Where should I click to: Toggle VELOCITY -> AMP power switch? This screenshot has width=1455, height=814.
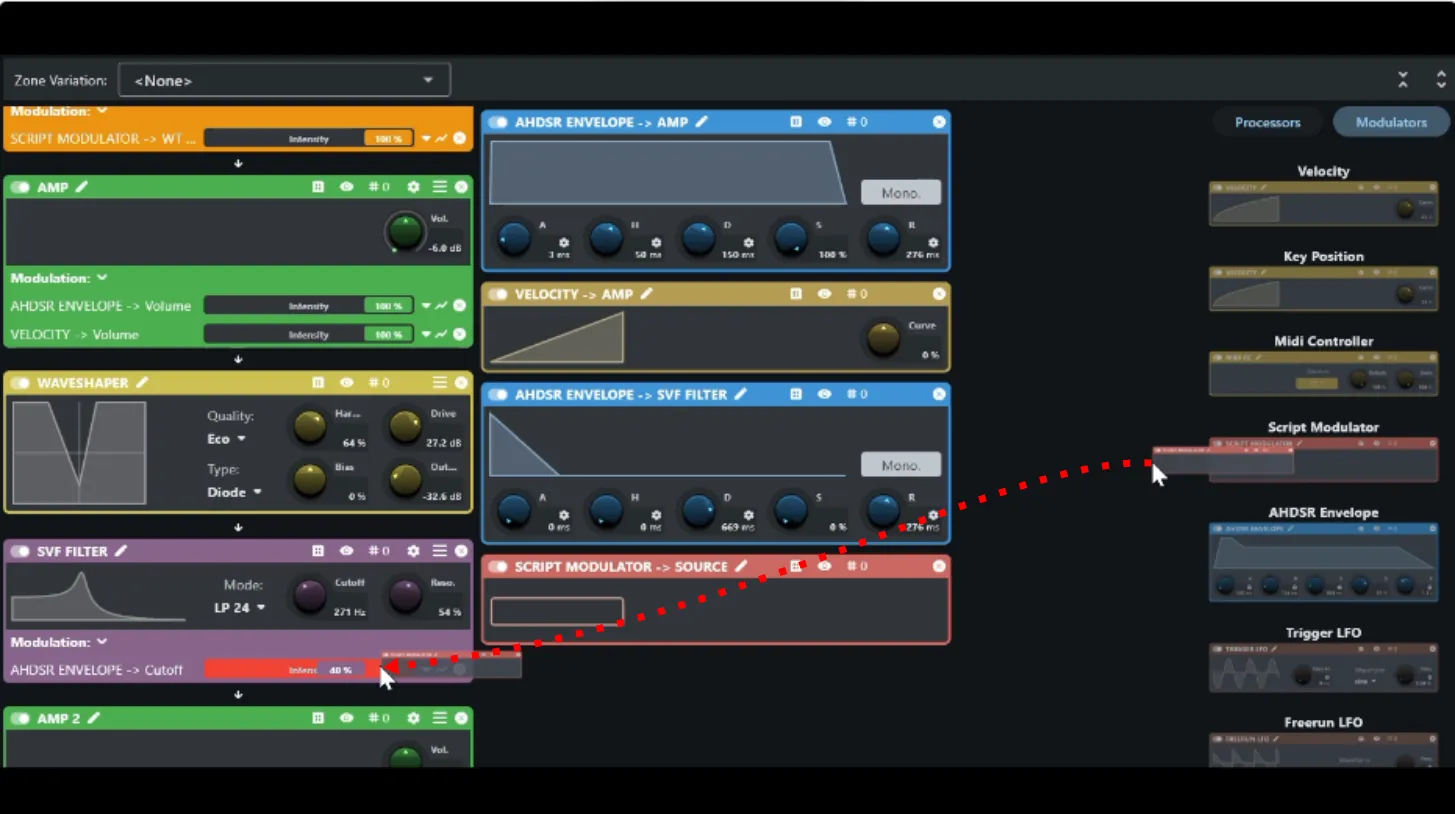click(498, 294)
